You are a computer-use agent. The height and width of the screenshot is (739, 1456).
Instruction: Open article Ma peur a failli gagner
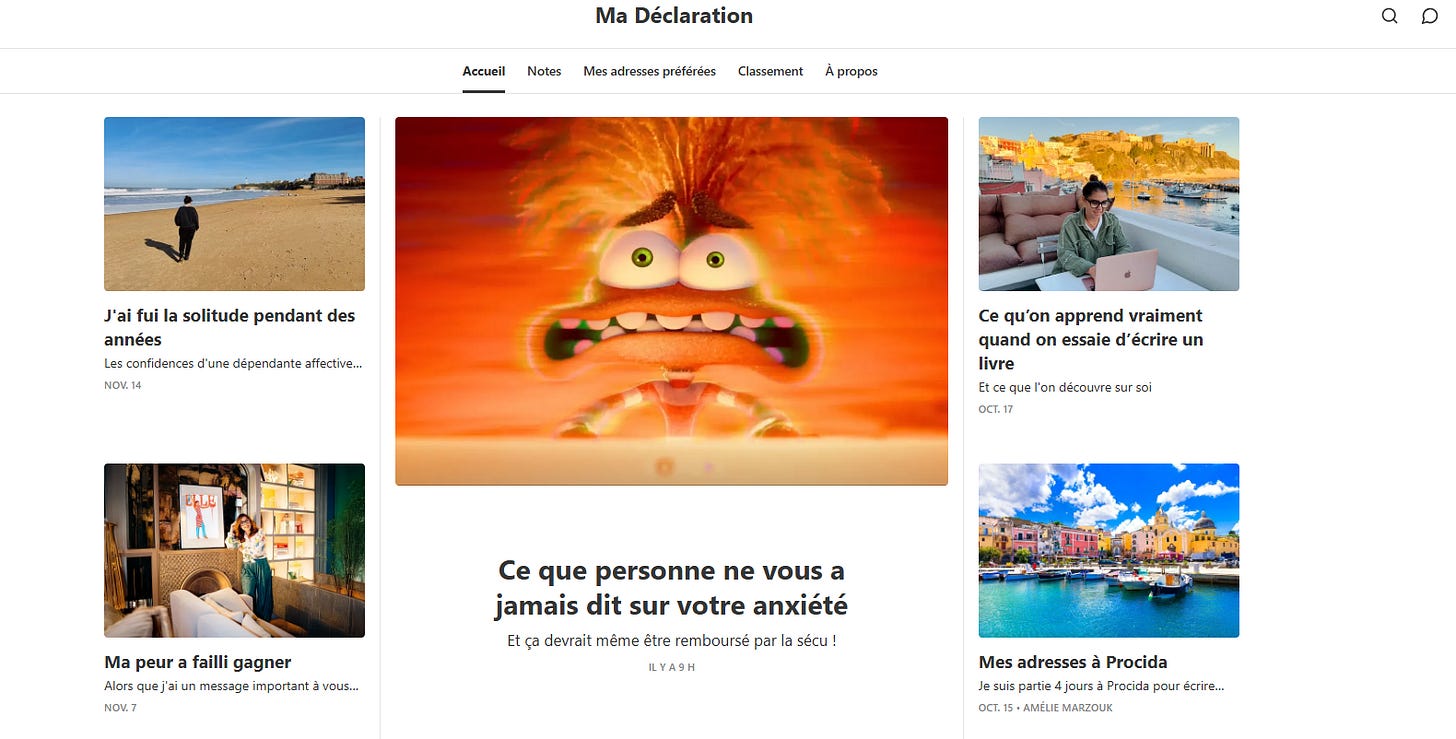(198, 662)
